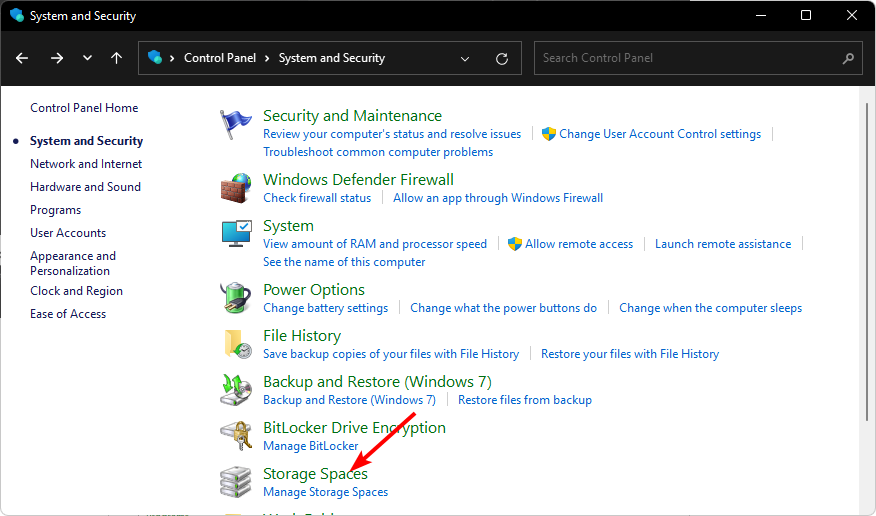This screenshot has height=516, width=876.
Task: Click the System monitor icon
Action: [236, 233]
